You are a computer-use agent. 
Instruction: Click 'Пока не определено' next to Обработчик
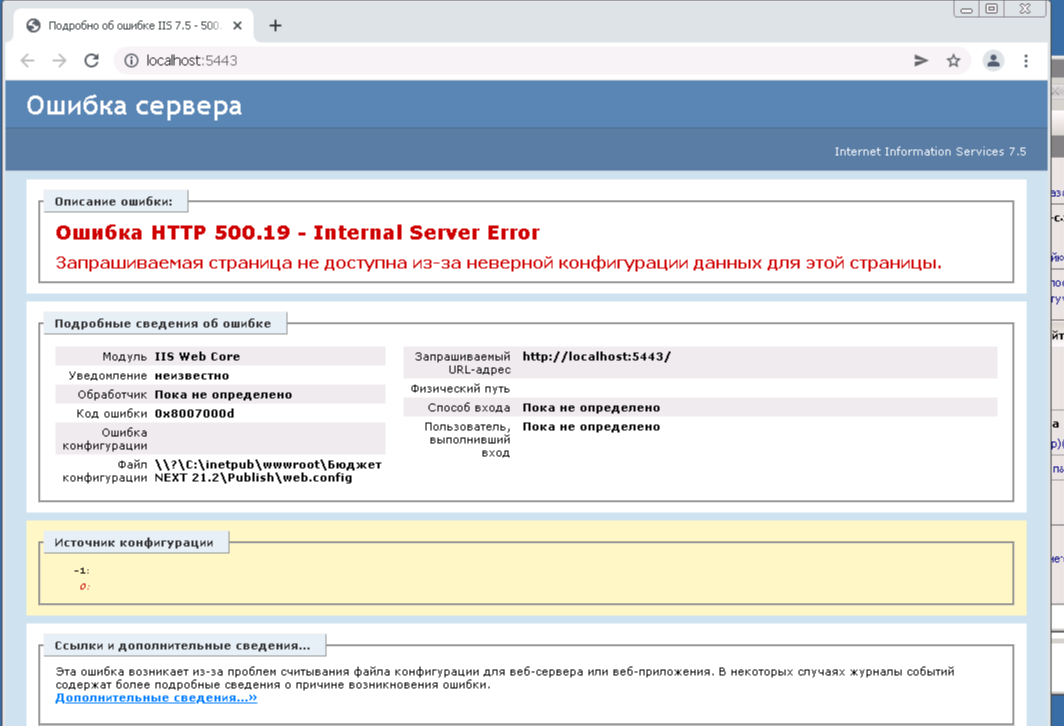click(x=223, y=394)
